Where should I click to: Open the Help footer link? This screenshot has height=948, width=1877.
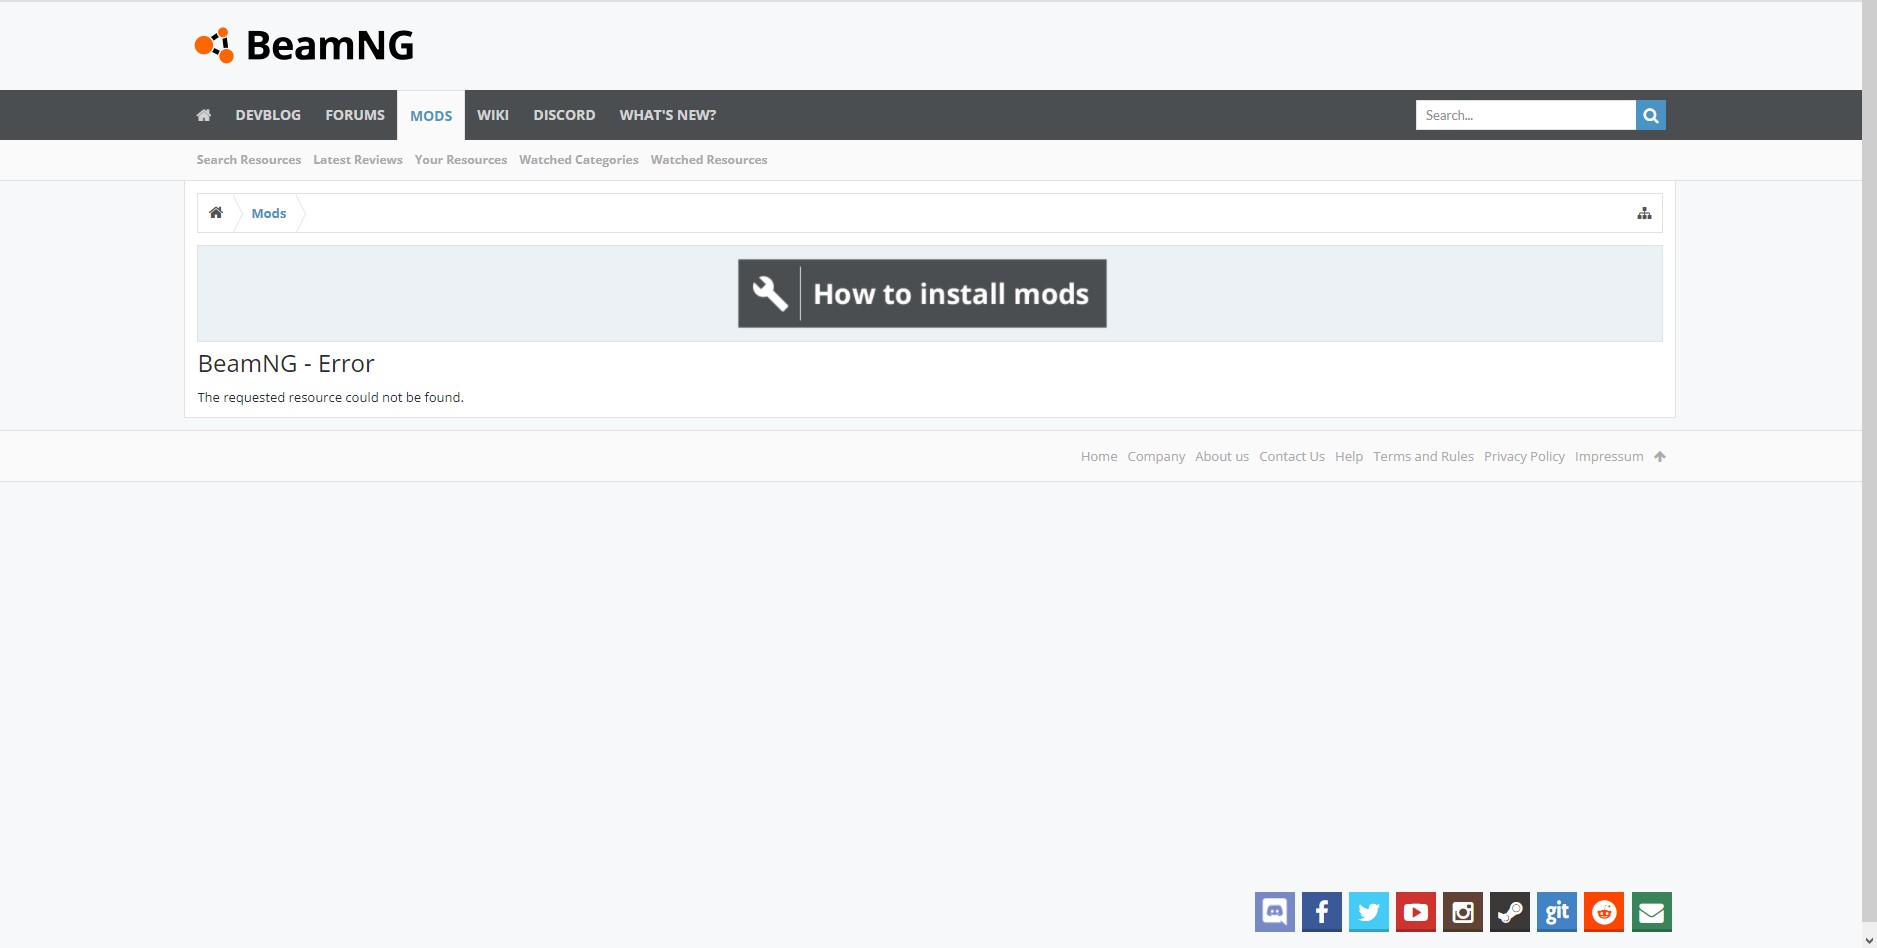click(1349, 456)
